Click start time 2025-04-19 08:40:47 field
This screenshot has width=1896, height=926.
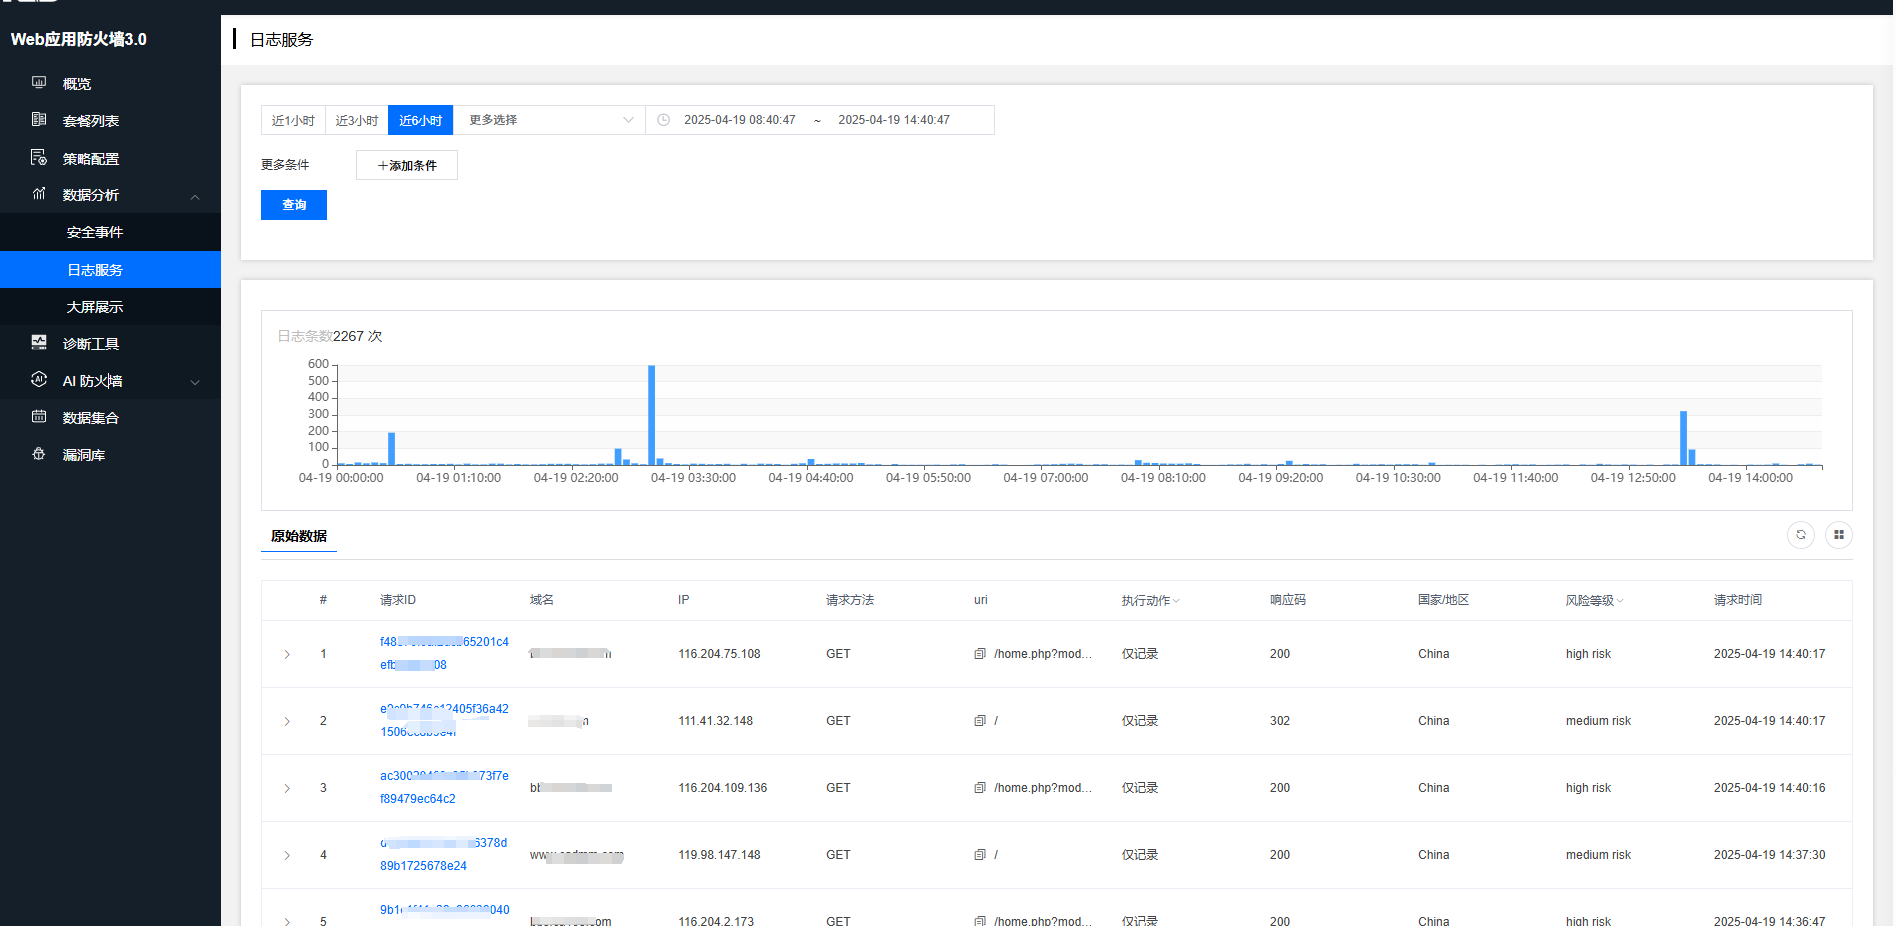click(x=740, y=120)
